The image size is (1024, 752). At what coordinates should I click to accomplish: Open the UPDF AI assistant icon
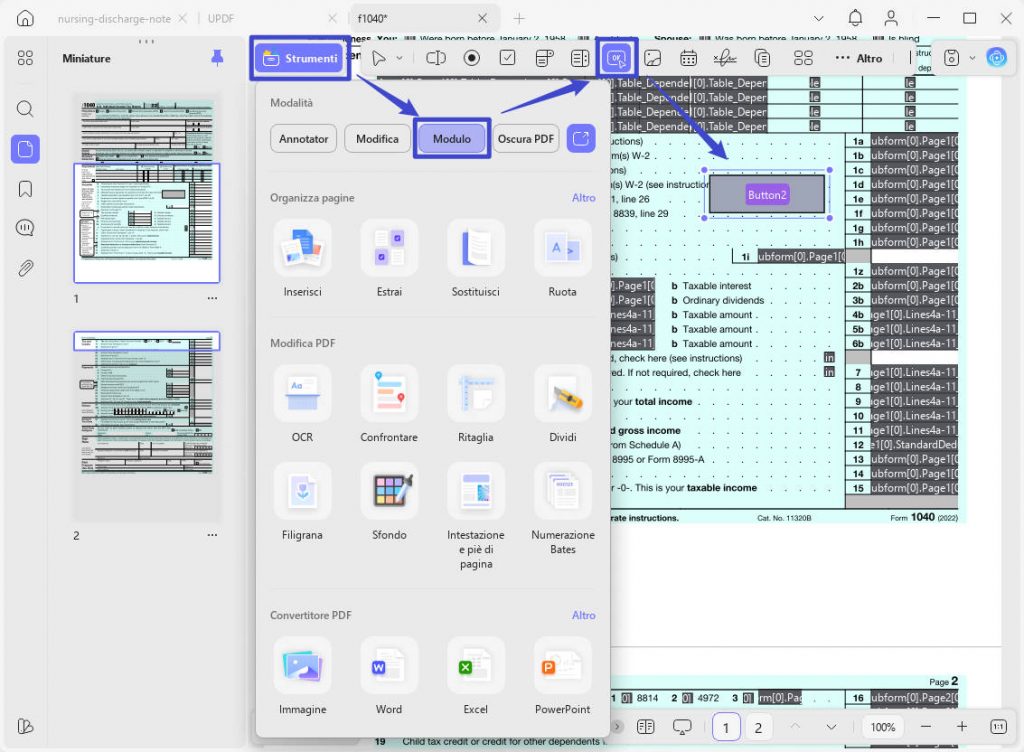997,57
